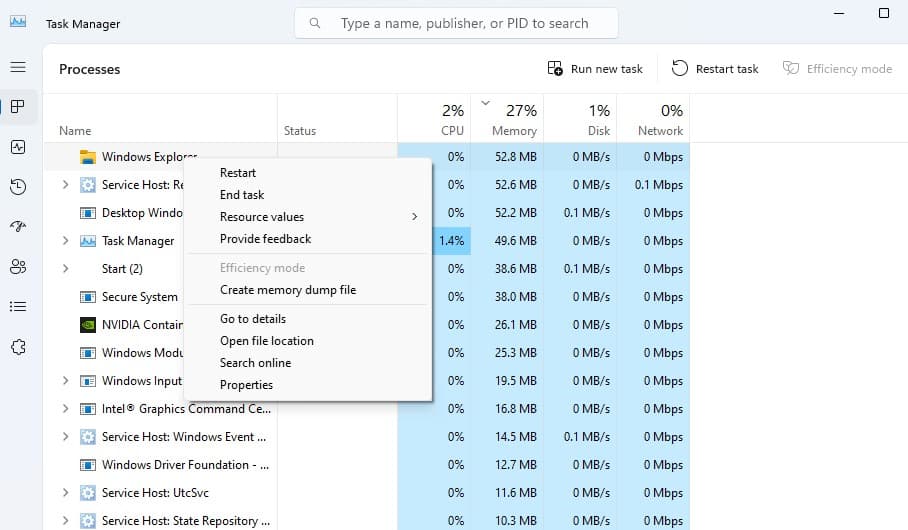Select the NVIDIA Container process row
The image size is (908, 530).
[142, 325]
